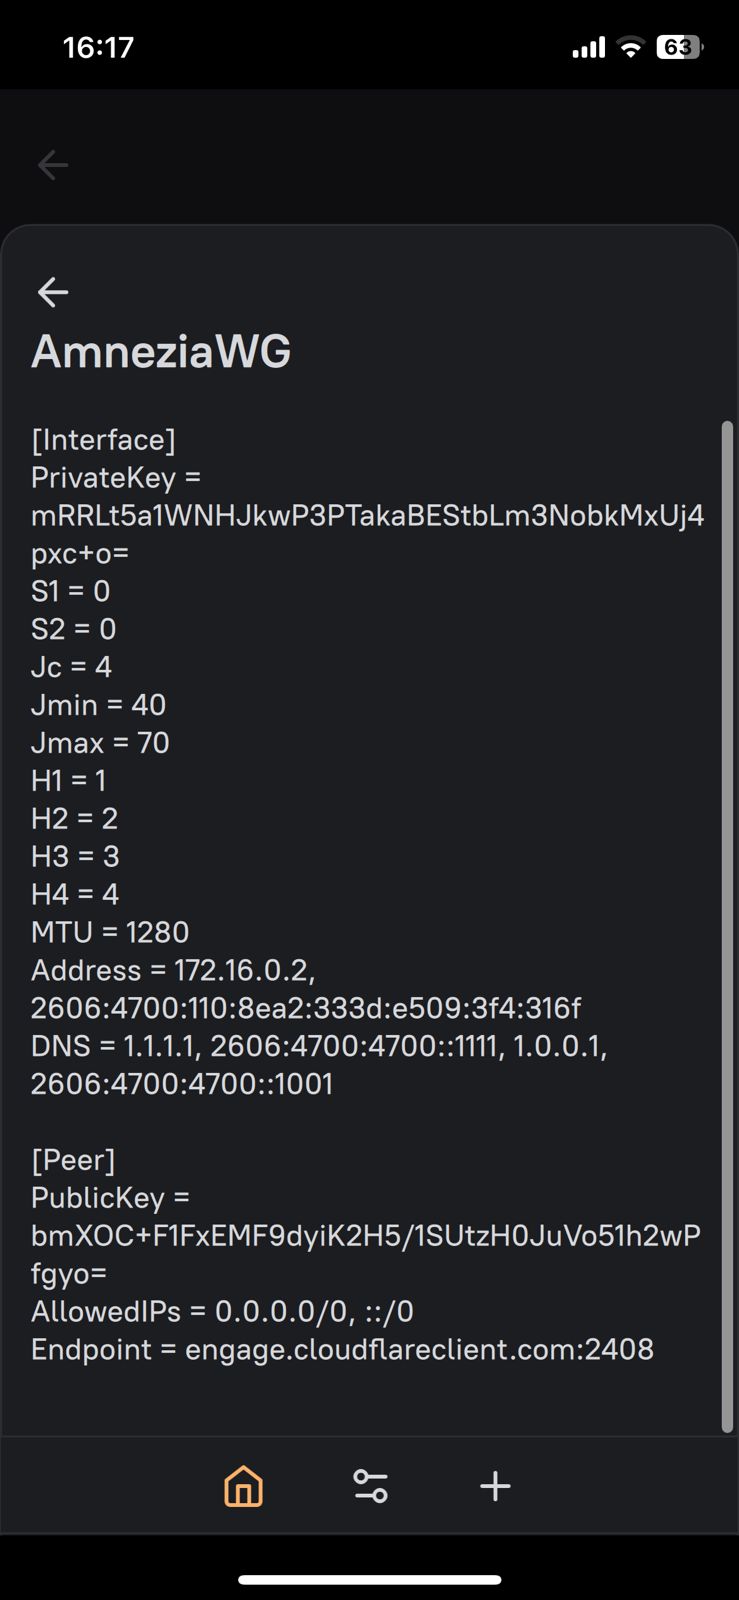The width and height of the screenshot is (739, 1600).
Task: Tap the DNS = 1.1.1.1 line
Action: click(x=319, y=1046)
